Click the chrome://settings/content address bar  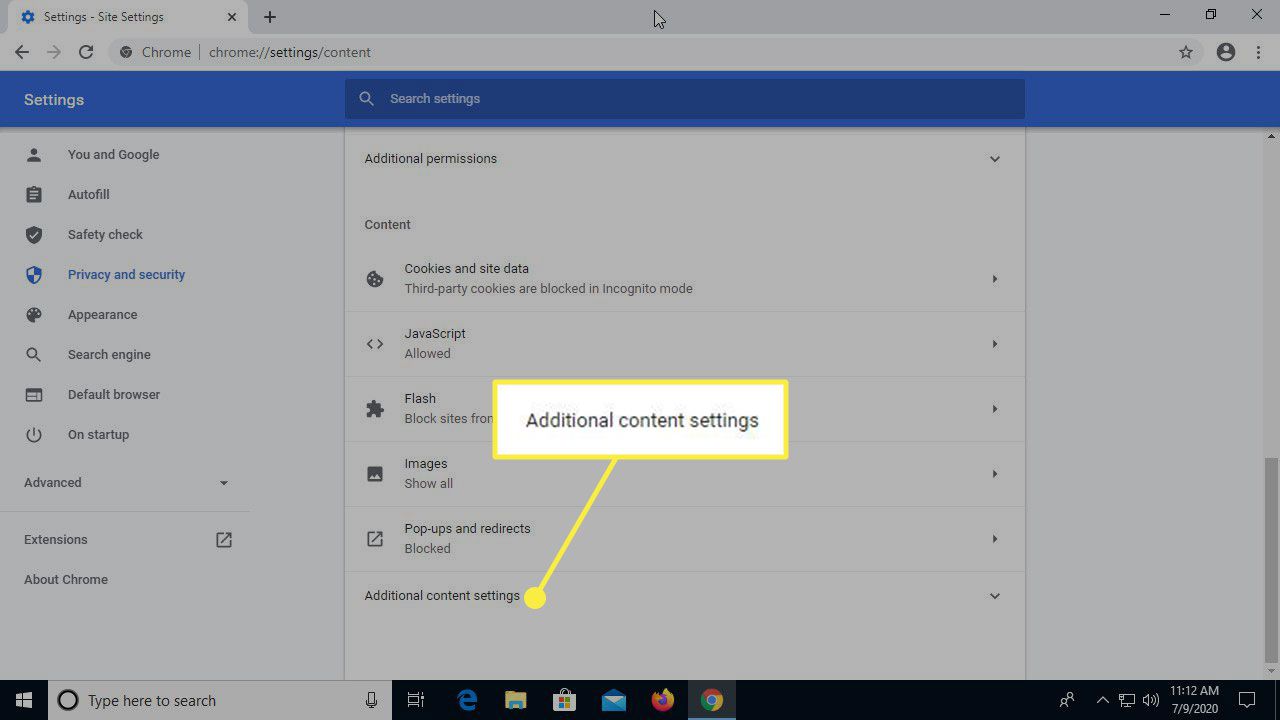[655, 52]
